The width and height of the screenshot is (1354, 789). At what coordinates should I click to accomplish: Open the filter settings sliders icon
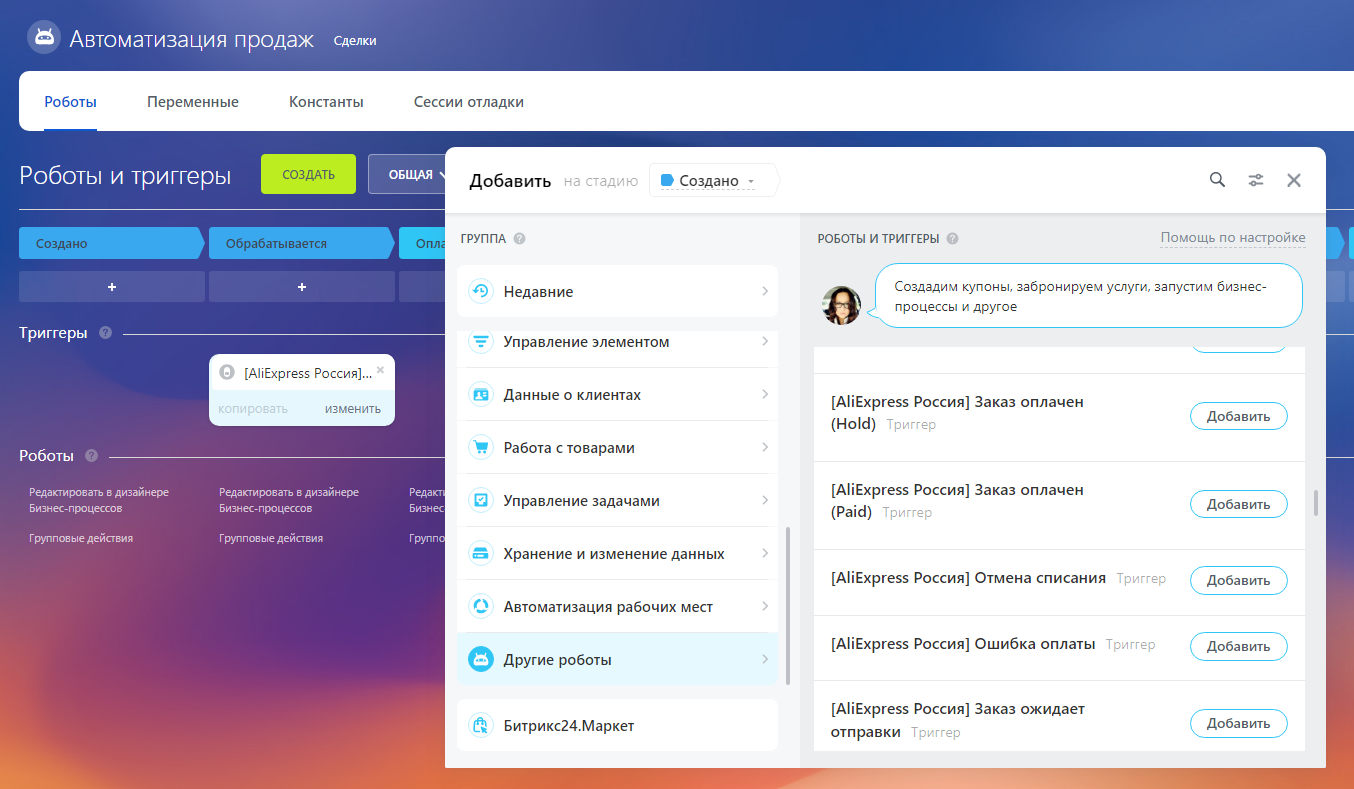coord(1256,180)
